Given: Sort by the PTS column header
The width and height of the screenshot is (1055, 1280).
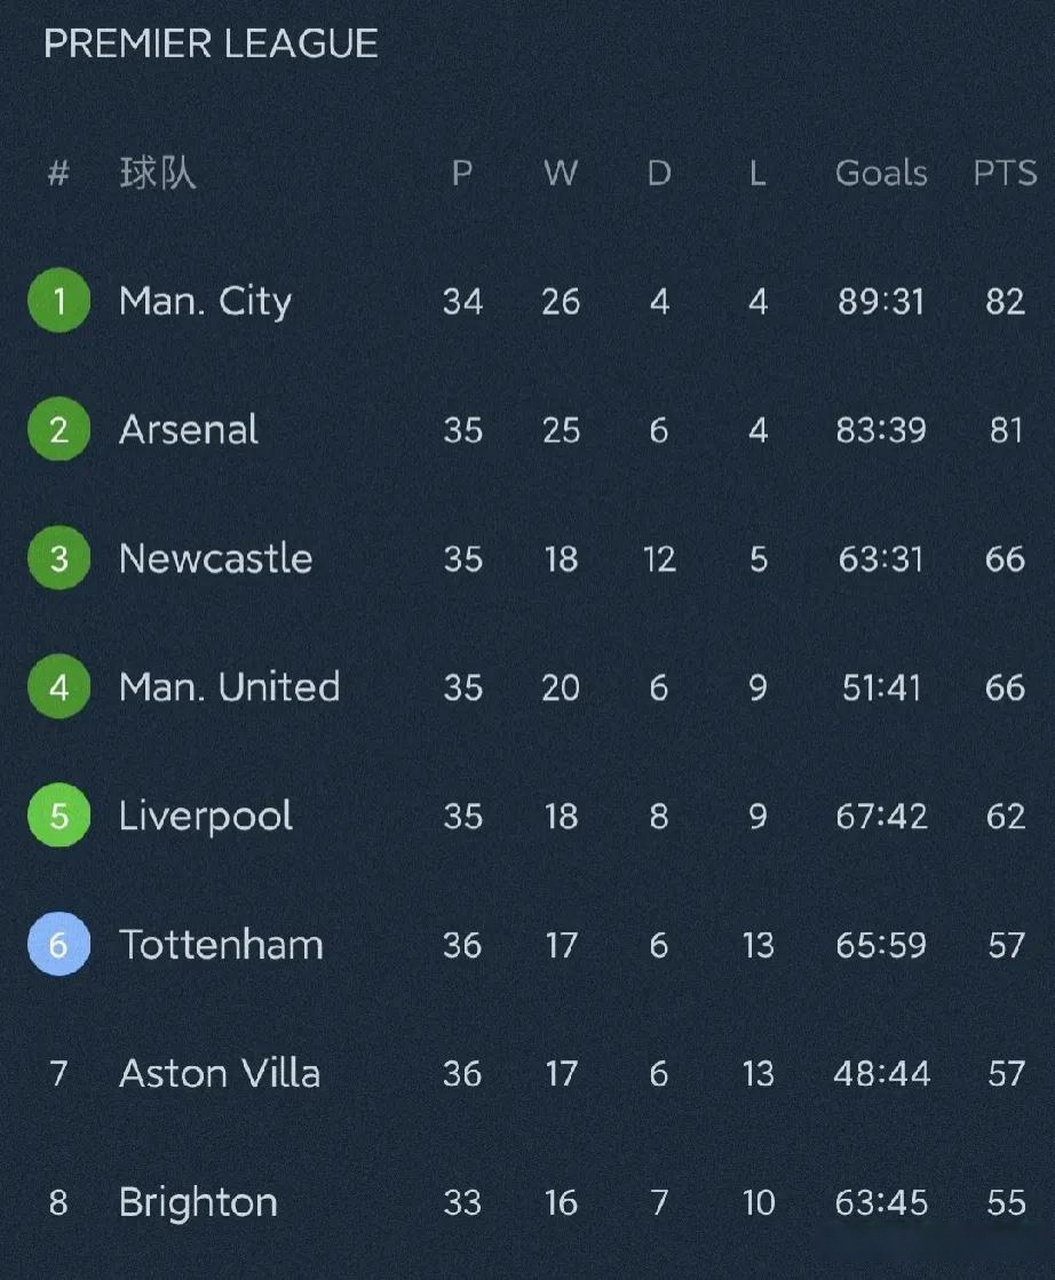Looking at the screenshot, I should (x=1005, y=173).
